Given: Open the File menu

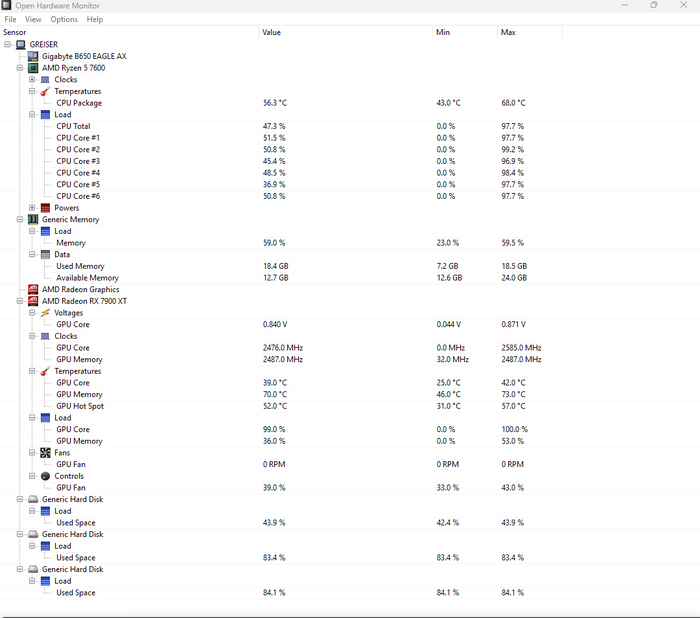Looking at the screenshot, I should pyautogui.click(x=10, y=19).
